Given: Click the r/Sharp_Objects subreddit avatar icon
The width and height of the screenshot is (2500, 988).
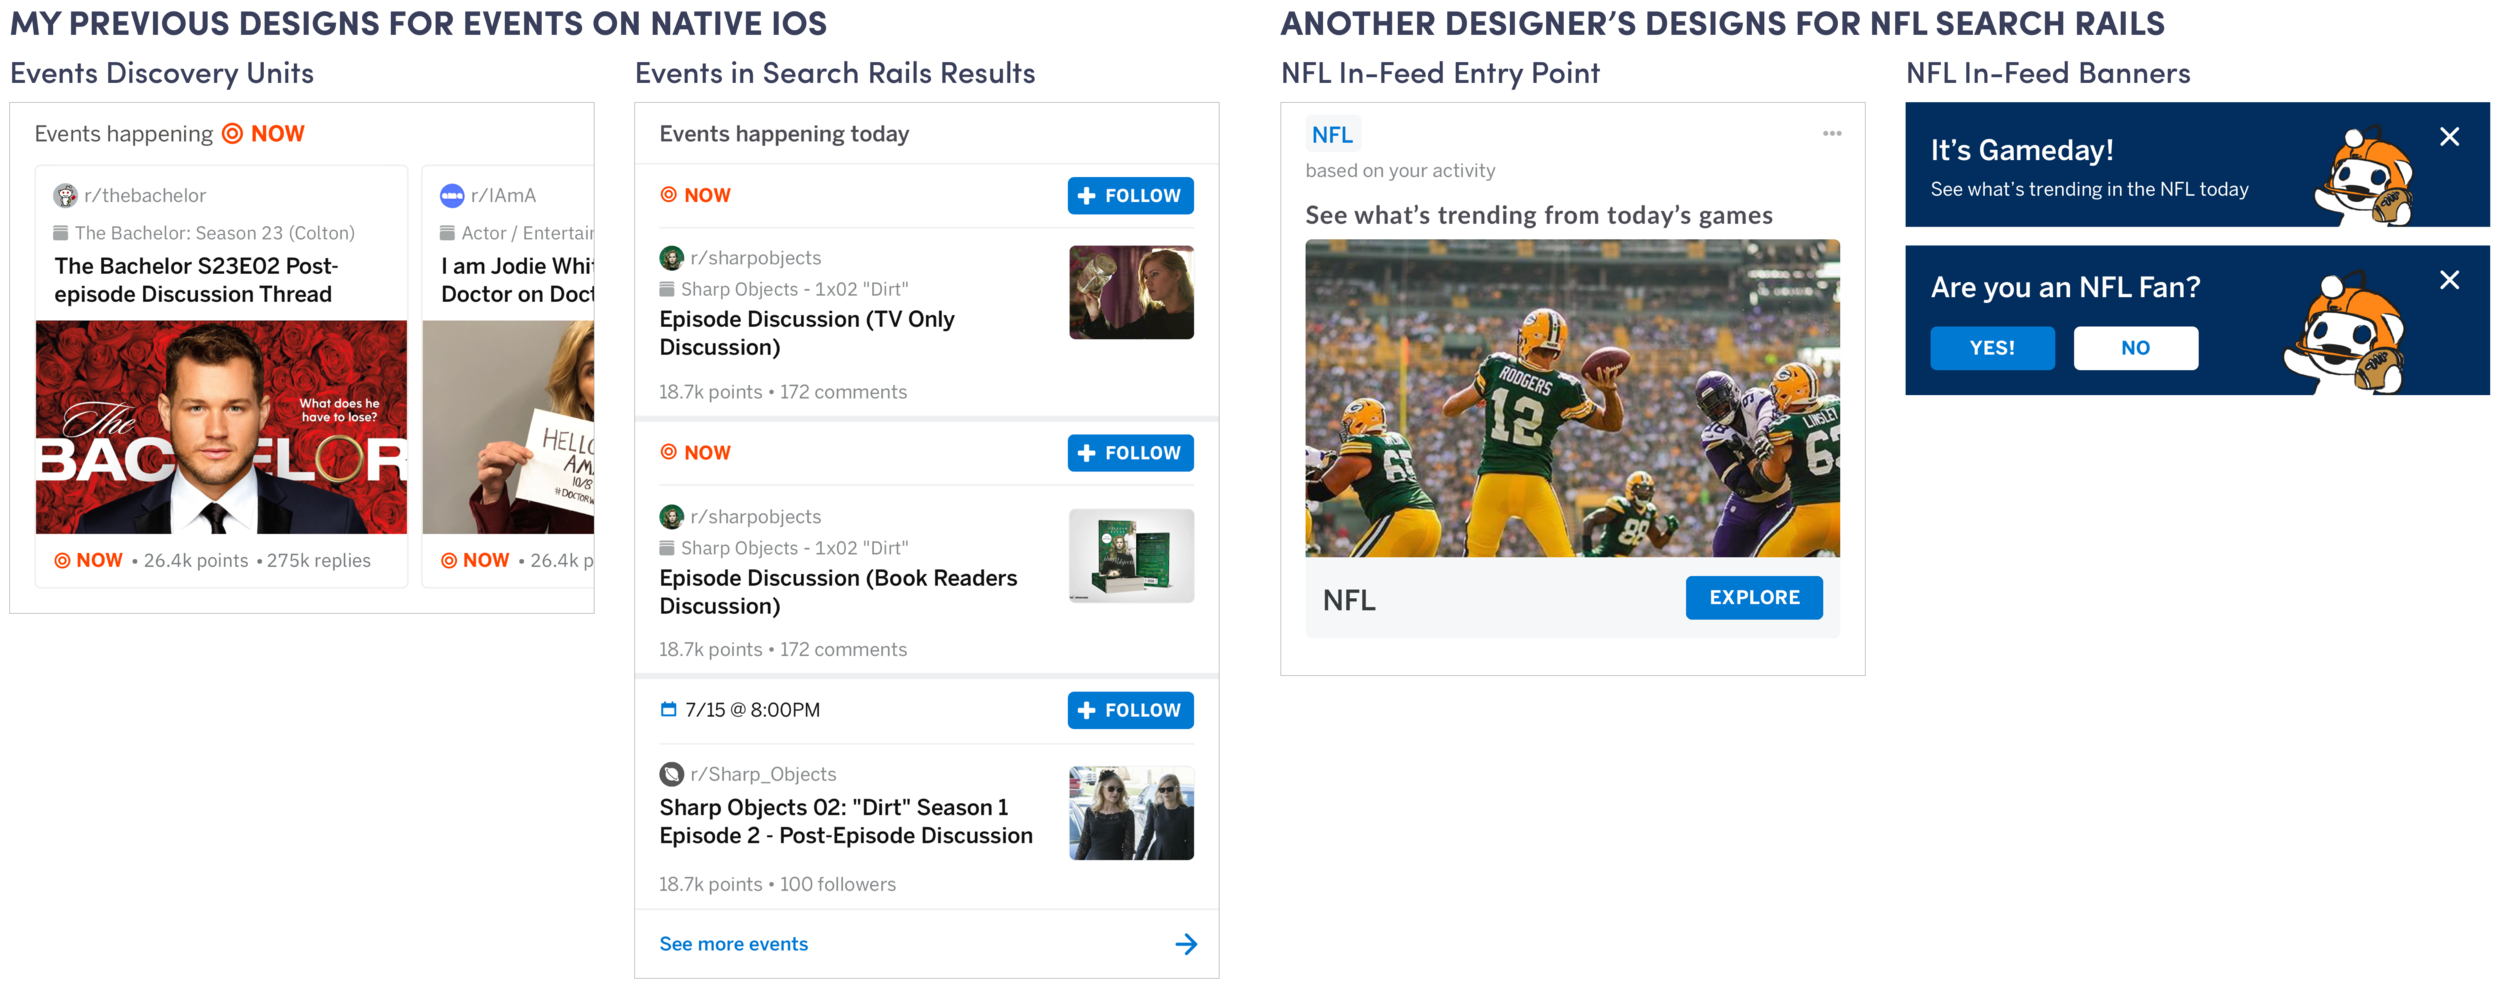Looking at the screenshot, I should tap(672, 774).
